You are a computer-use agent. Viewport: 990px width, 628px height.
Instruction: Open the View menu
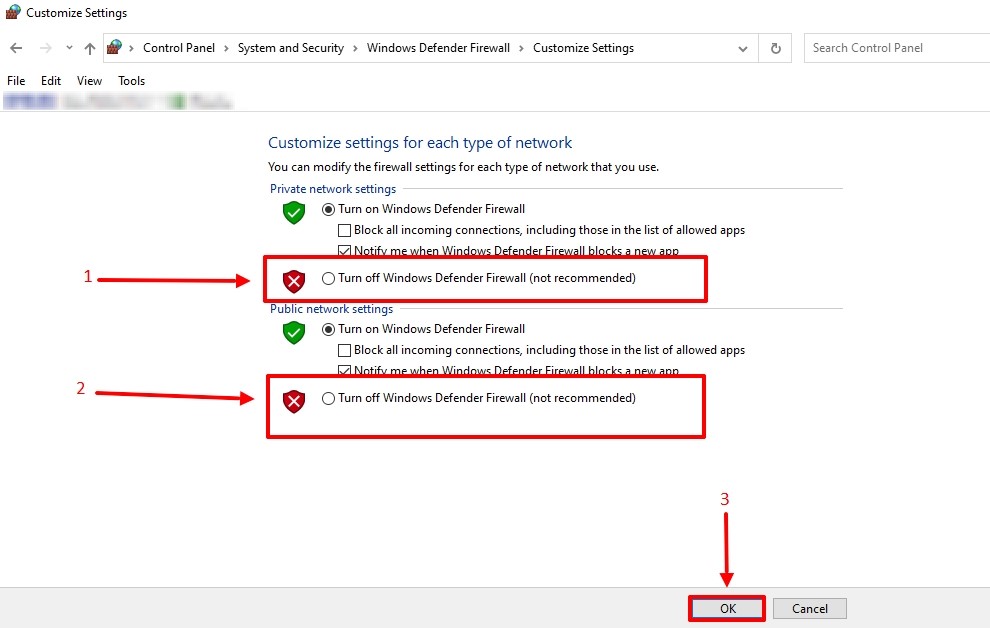coord(89,81)
